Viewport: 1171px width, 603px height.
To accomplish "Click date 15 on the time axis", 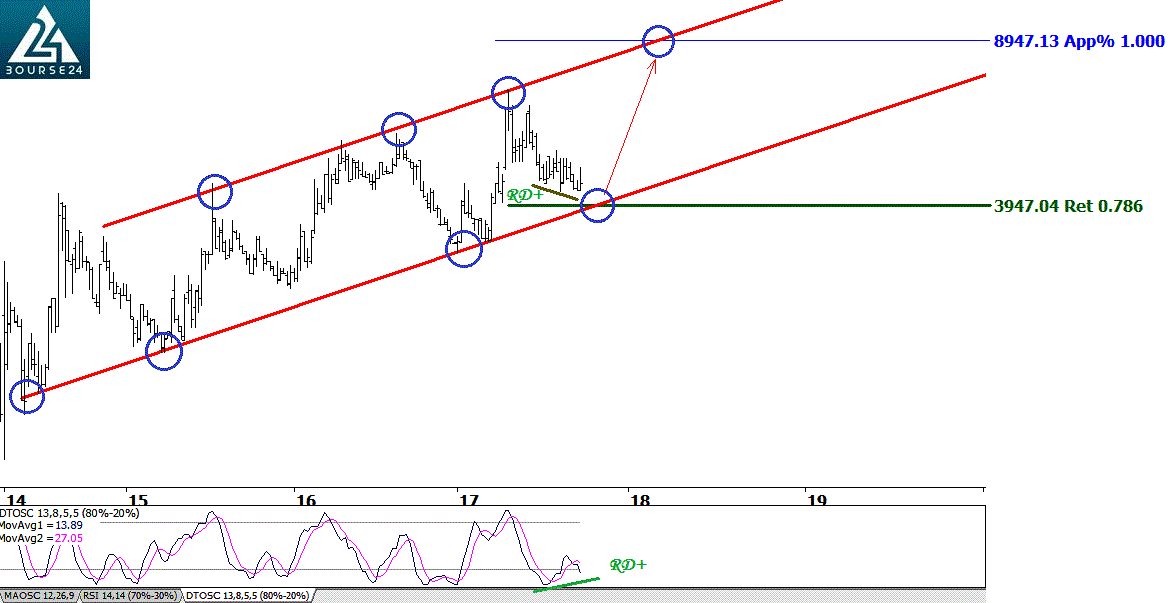I will (x=138, y=500).
